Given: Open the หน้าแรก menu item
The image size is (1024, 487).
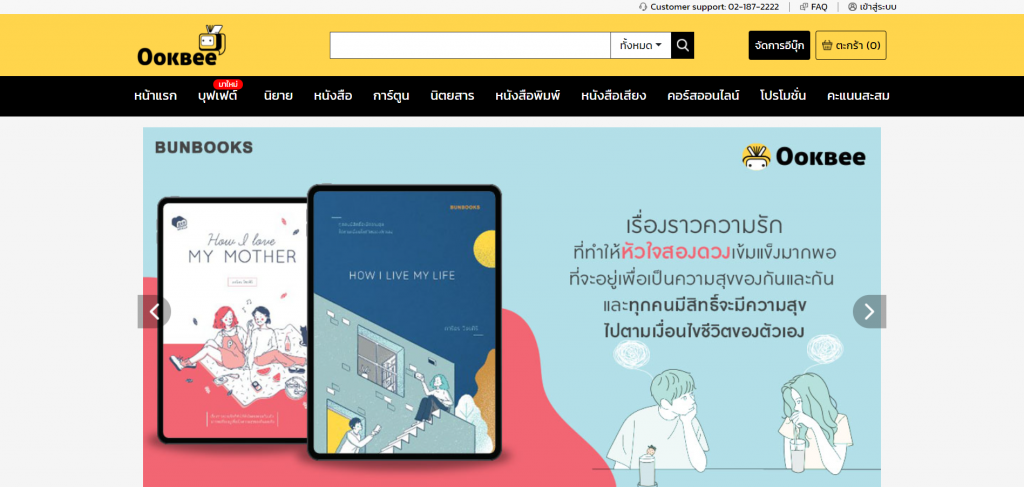Looking at the screenshot, I should pyautogui.click(x=155, y=96).
